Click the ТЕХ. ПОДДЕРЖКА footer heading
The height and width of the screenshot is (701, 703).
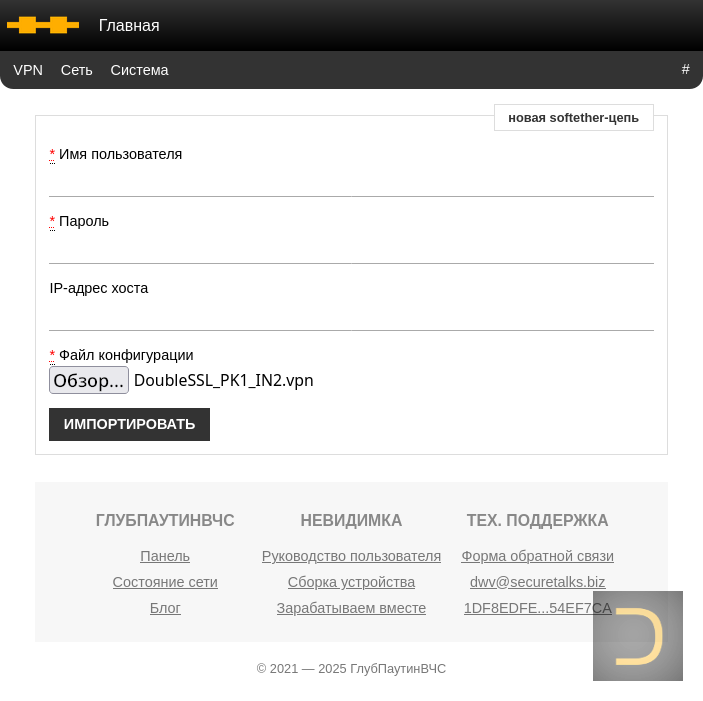[537, 520]
